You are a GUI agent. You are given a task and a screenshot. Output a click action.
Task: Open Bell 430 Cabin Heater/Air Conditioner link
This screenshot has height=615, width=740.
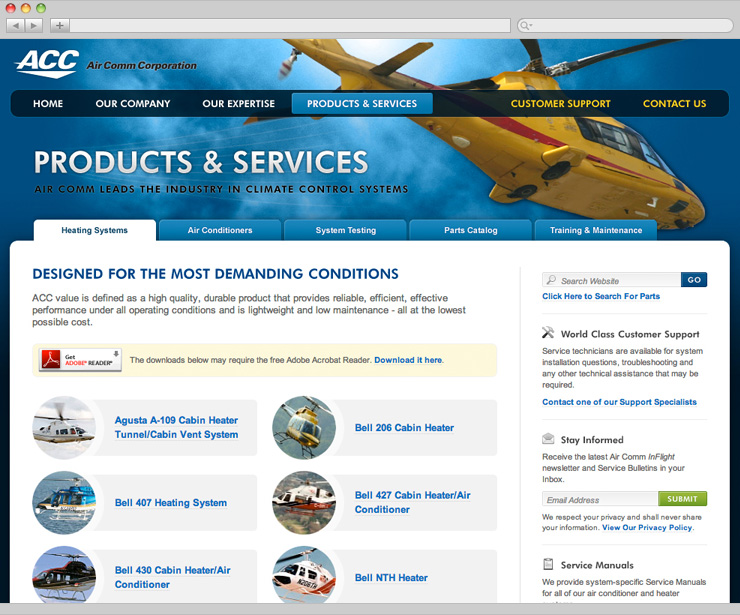tap(172, 577)
